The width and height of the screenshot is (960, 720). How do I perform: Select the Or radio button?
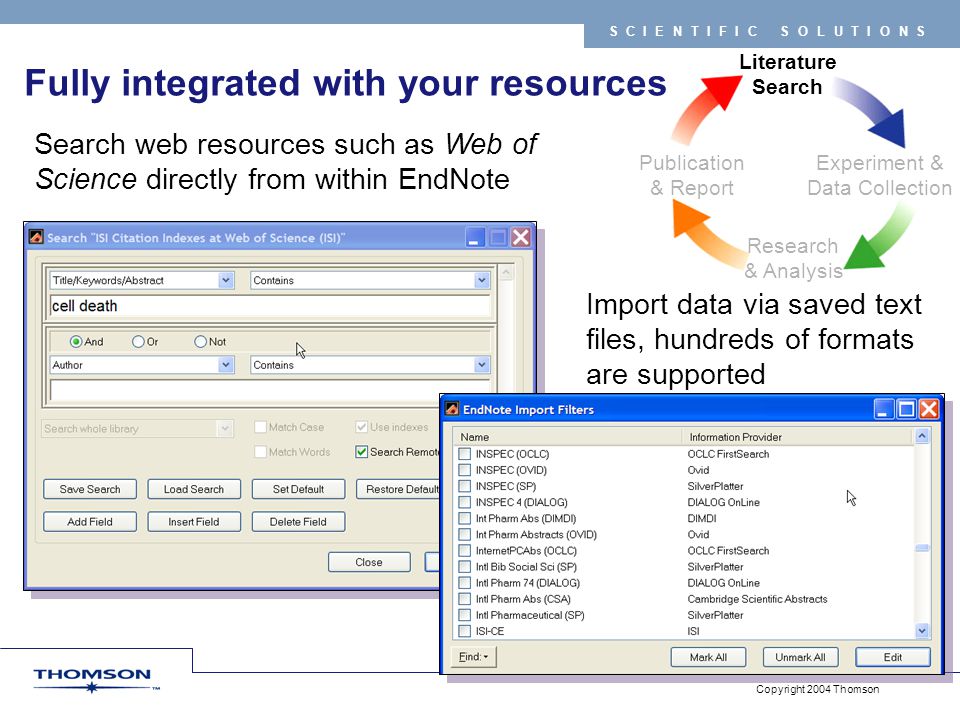tap(138, 342)
